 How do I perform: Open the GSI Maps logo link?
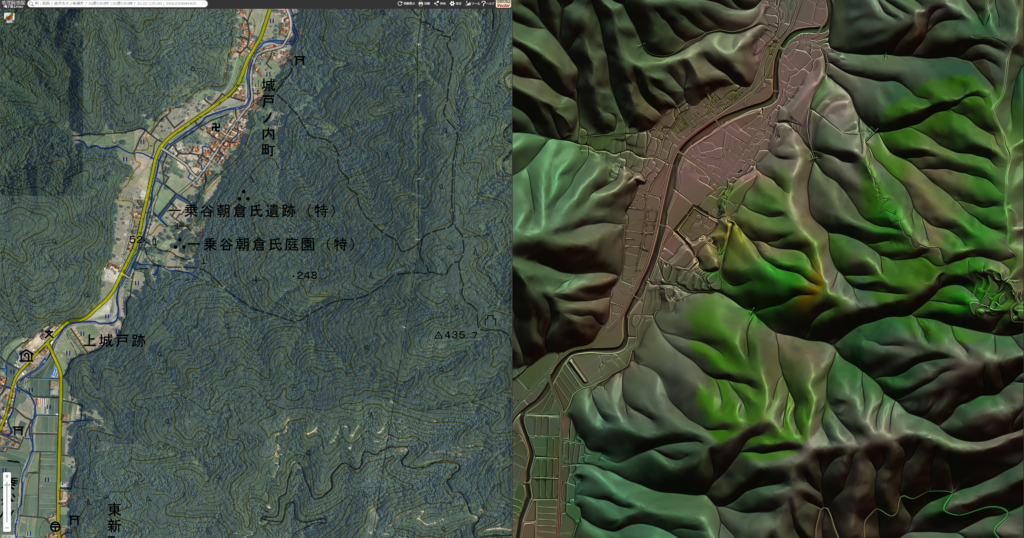[x=13, y=4]
